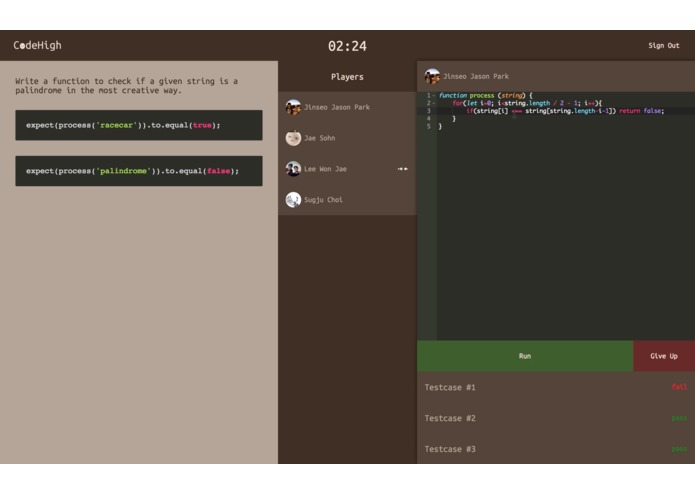Select player Jae Sohn

(347, 138)
